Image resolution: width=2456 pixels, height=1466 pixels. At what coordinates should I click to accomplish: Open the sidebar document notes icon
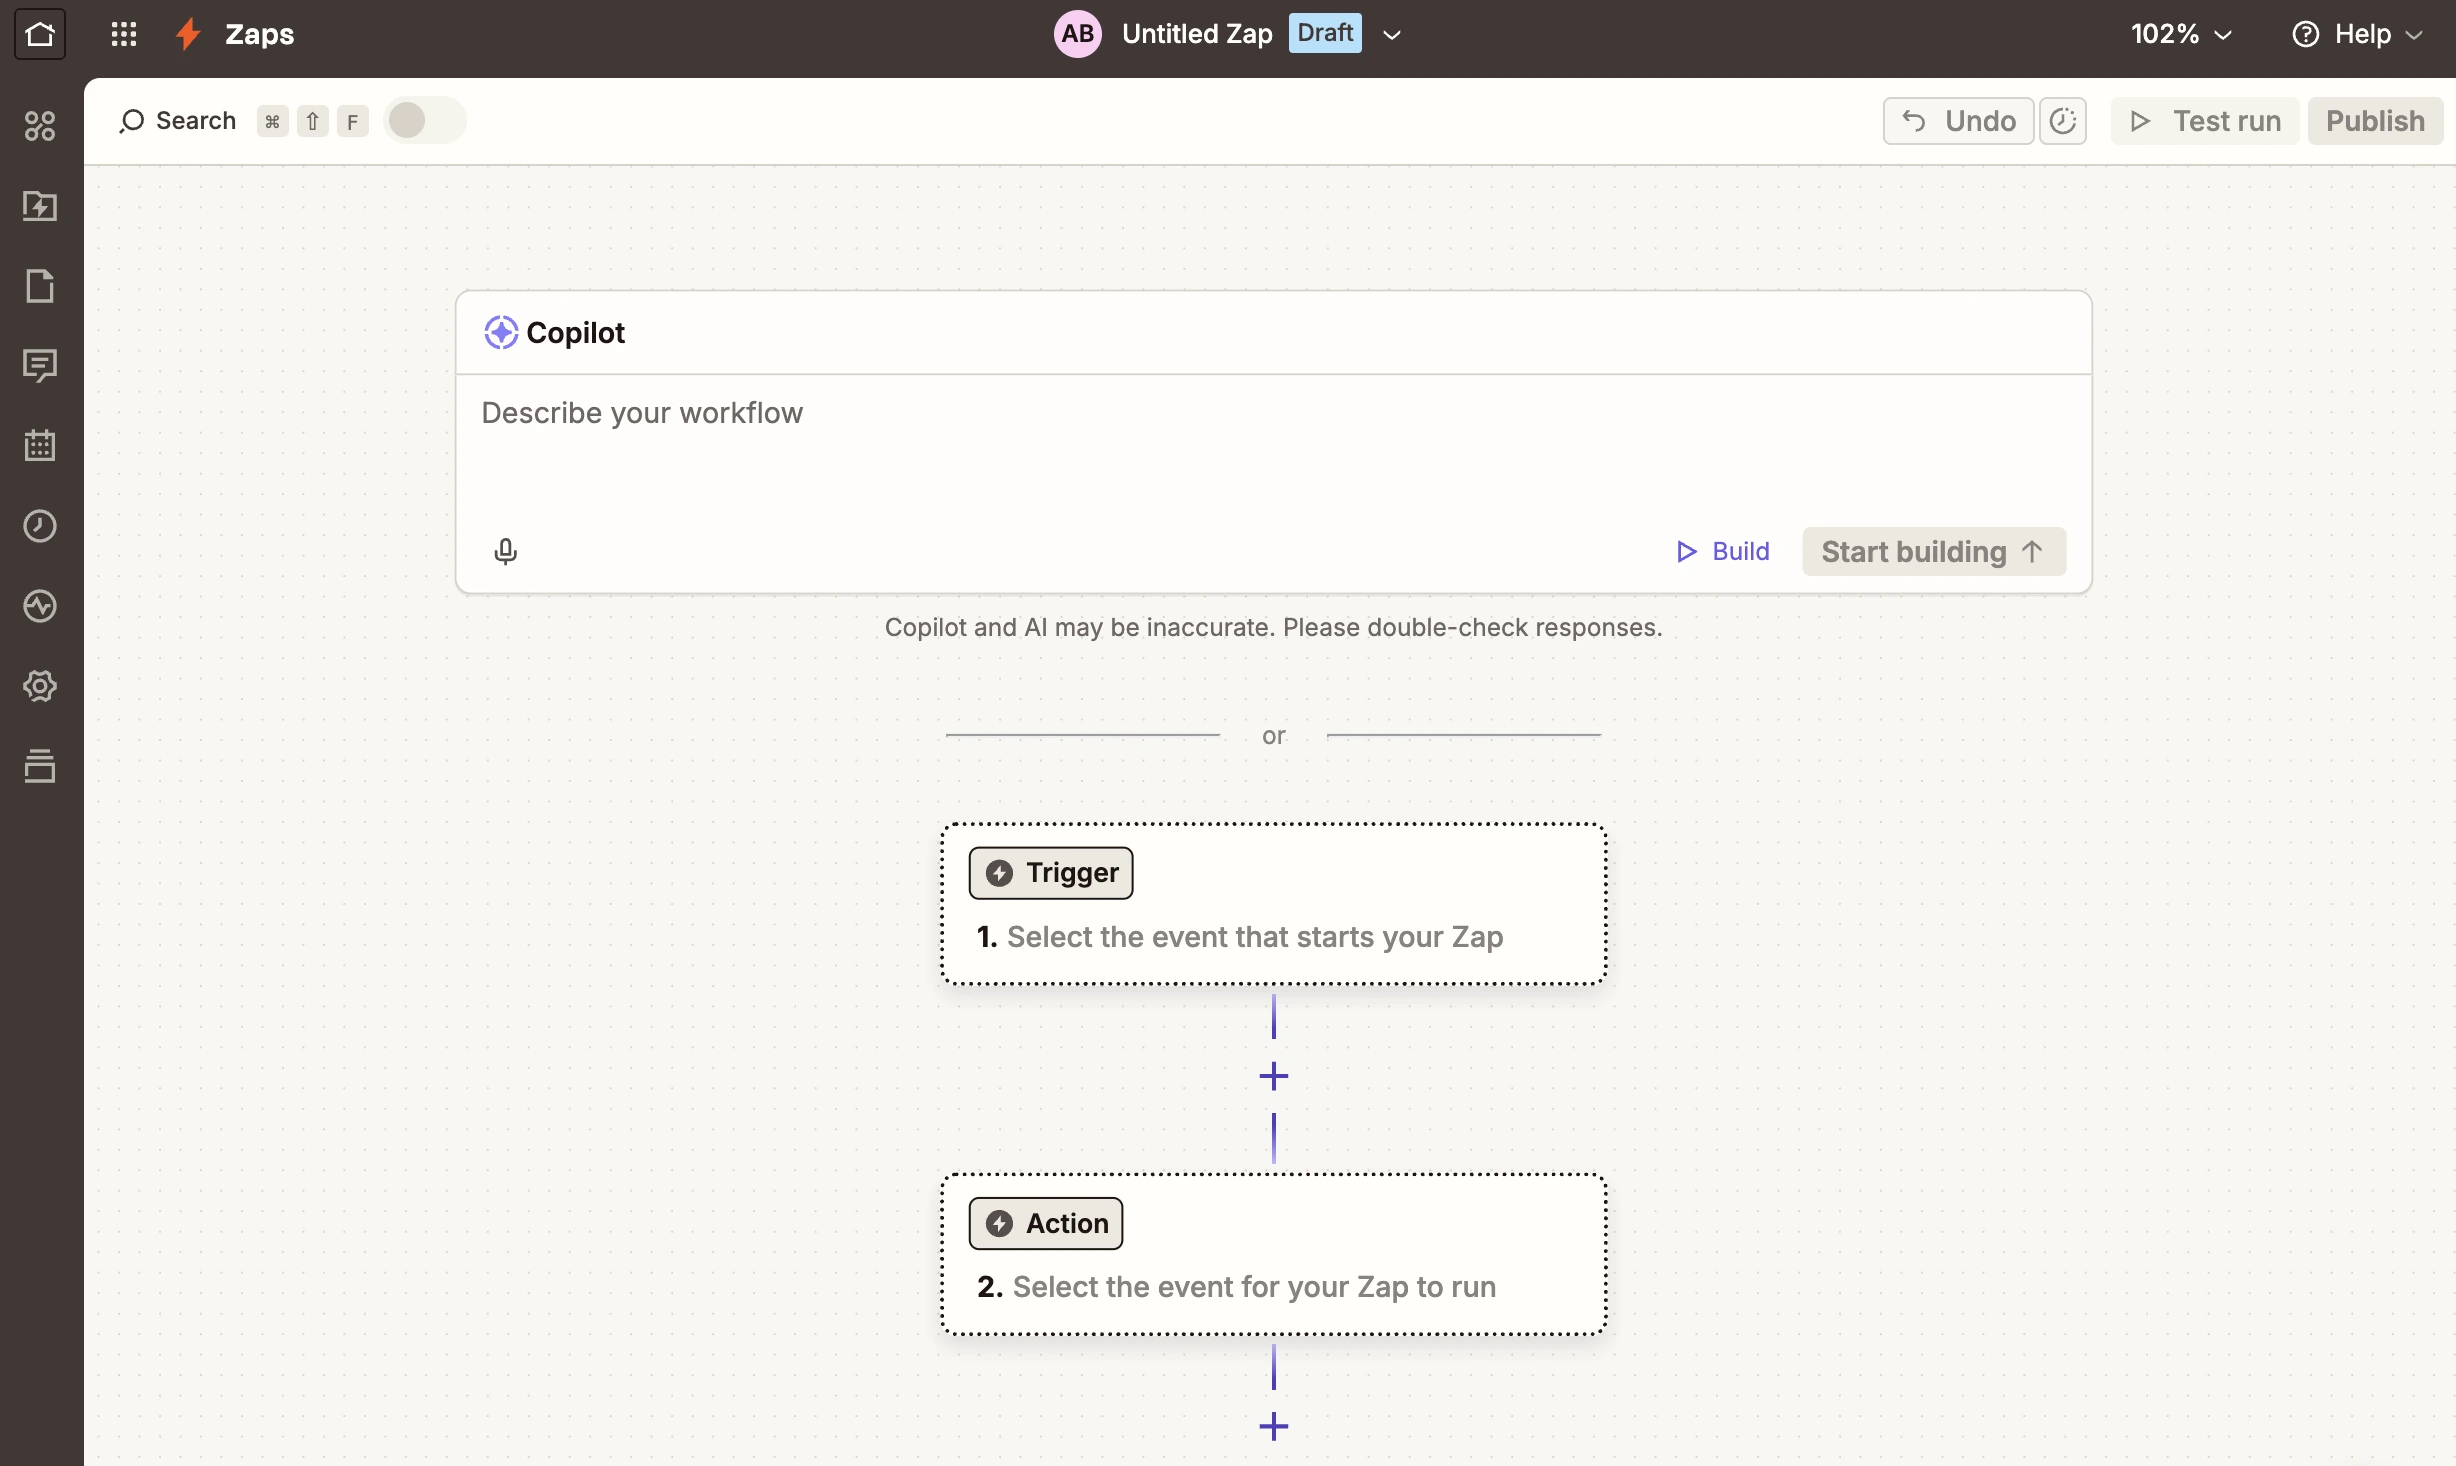(x=40, y=286)
